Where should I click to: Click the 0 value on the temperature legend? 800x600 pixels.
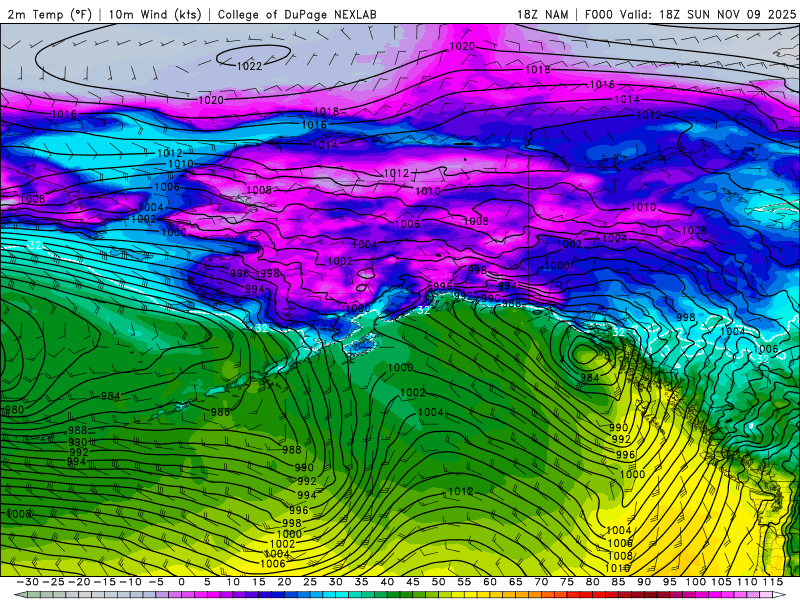(181, 582)
